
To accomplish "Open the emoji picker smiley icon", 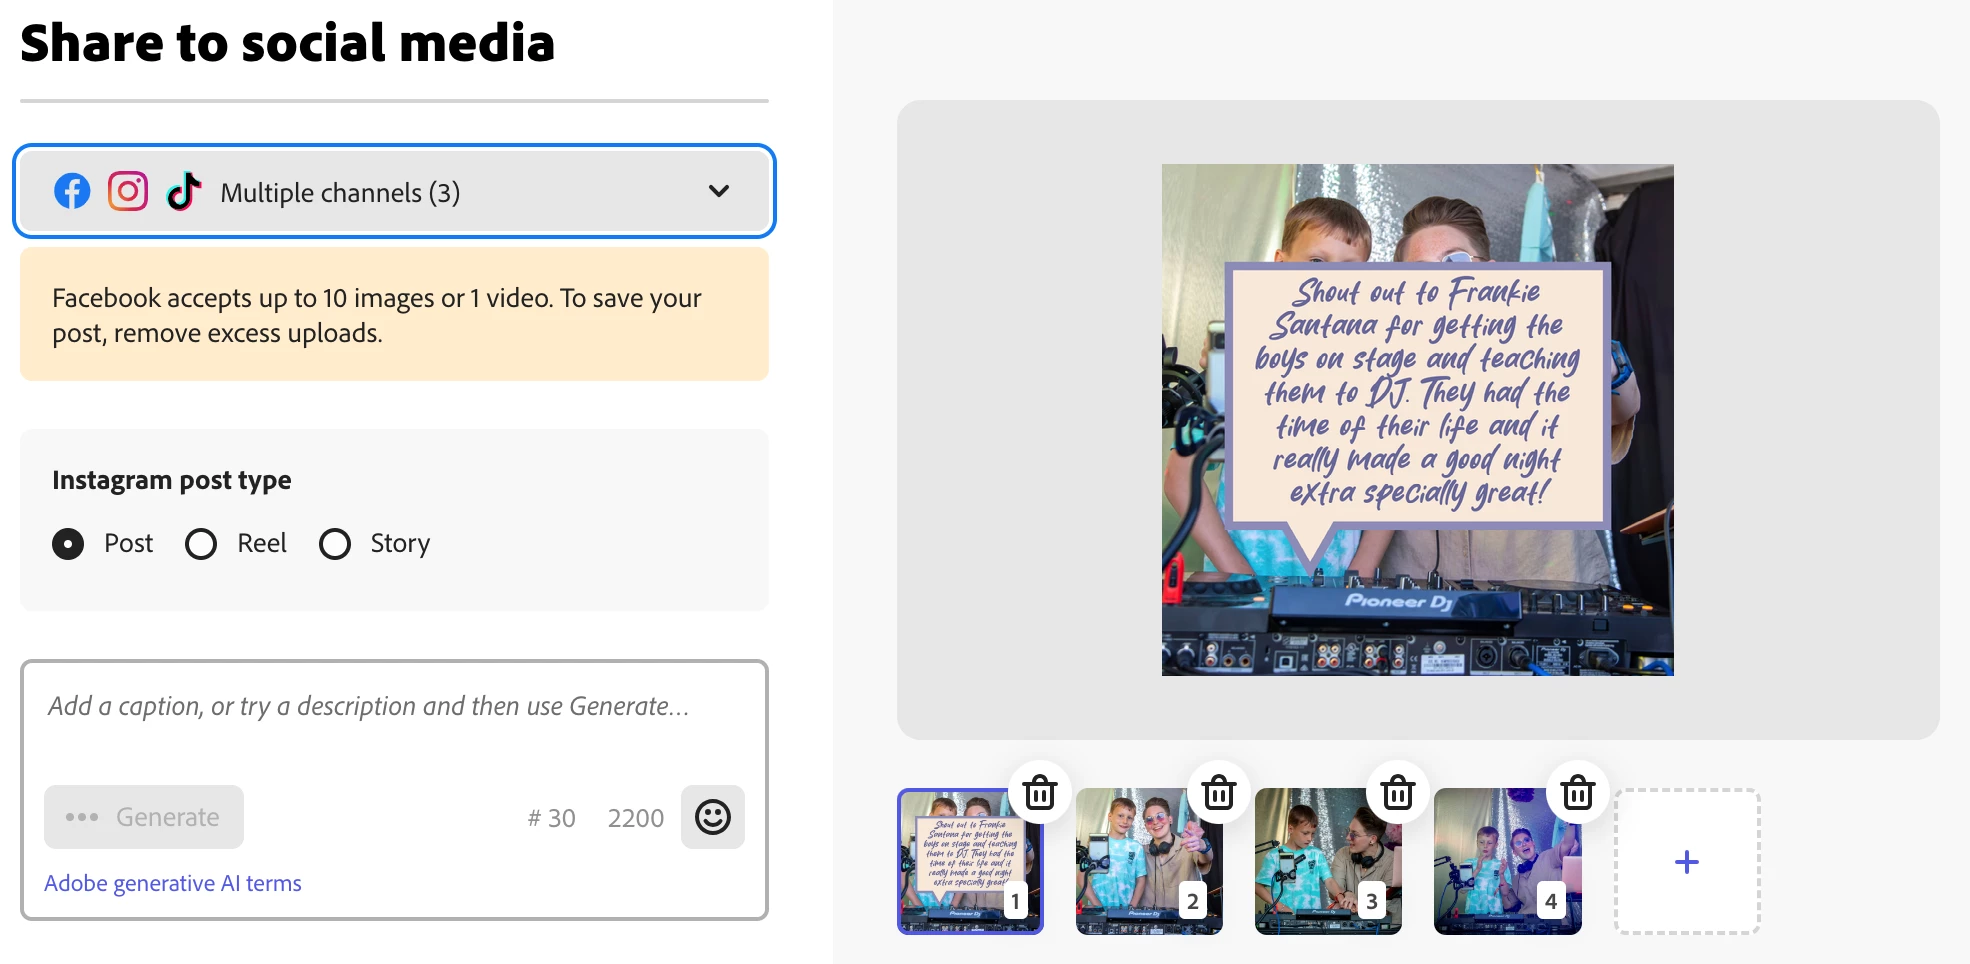I will tap(713, 817).
